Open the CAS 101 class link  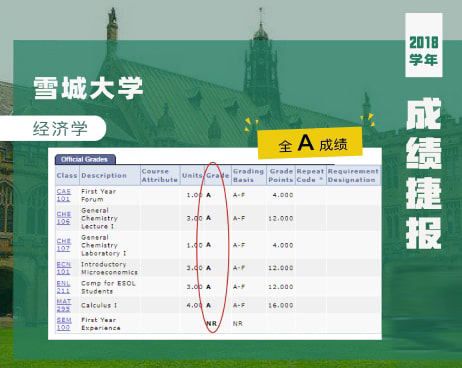coord(63,195)
